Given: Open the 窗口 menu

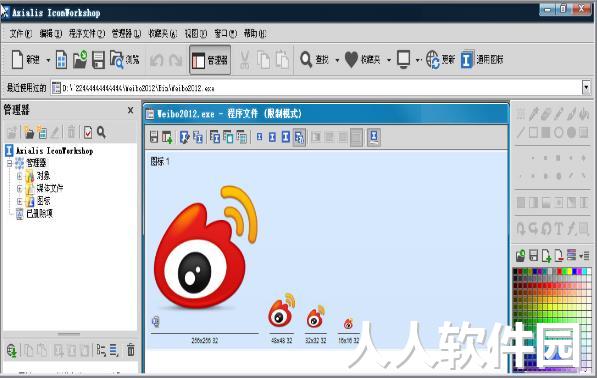Looking at the screenshot, I should (x=225, y=34).
